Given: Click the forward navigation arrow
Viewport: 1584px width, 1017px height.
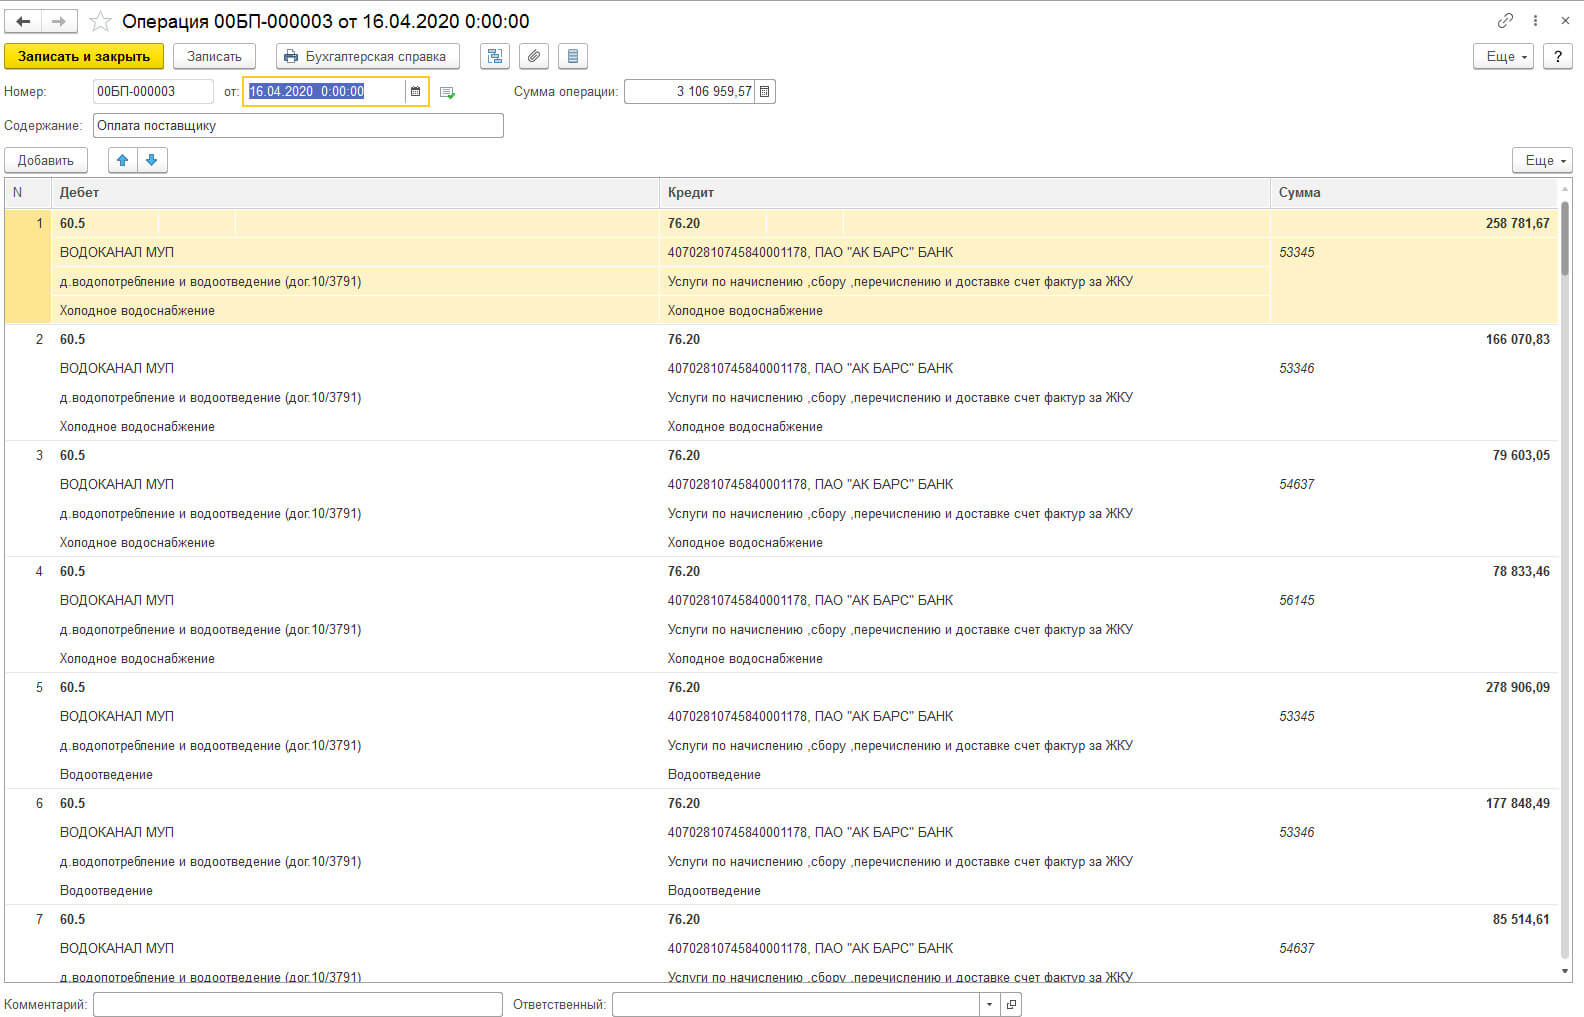Looking at the screenshot, I should [59, 21].
